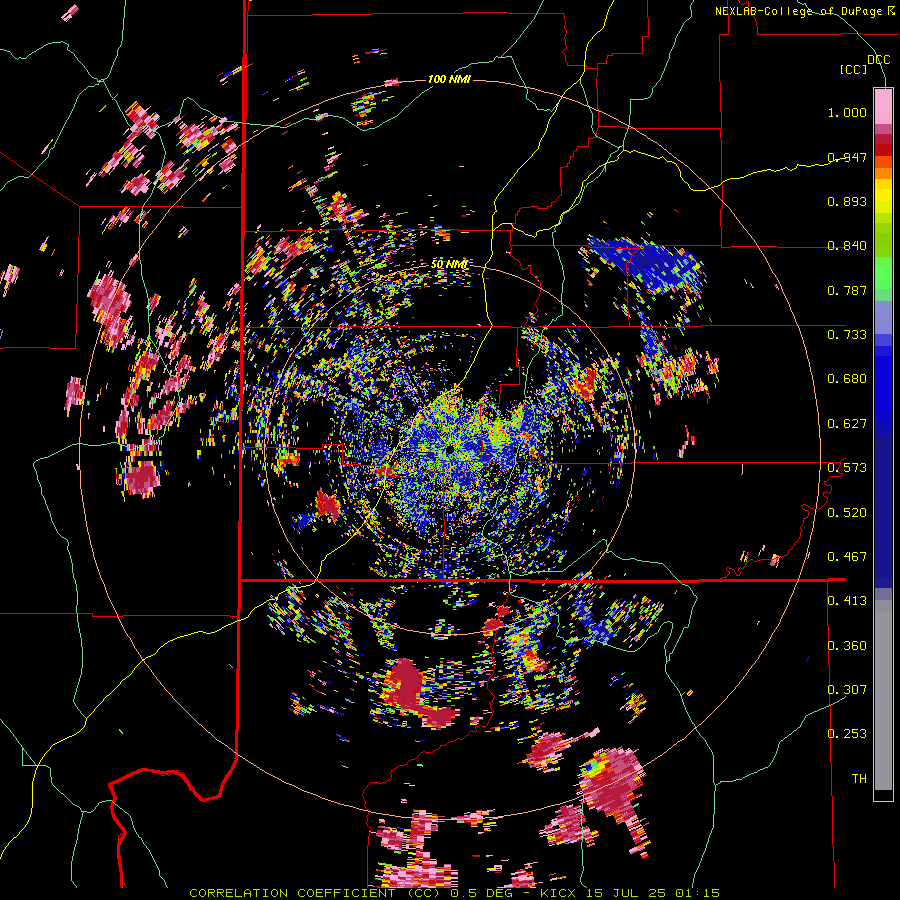This screenshot has height=900, width=900.
Task: Pick the bright green color scale segment
Action: (x=883, y=273)
